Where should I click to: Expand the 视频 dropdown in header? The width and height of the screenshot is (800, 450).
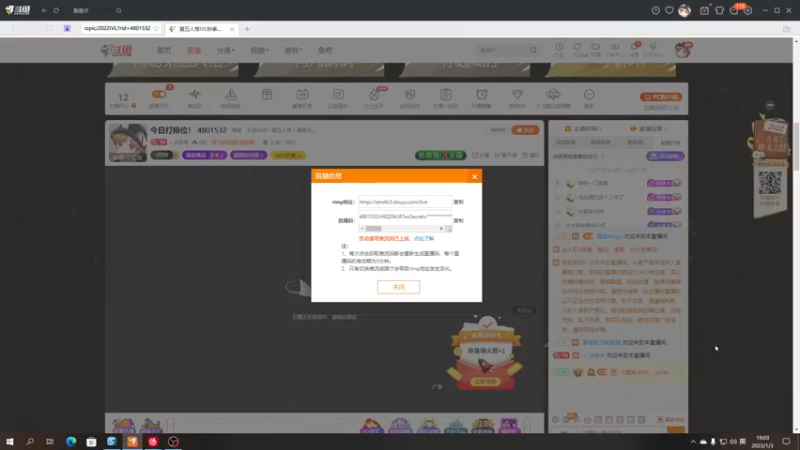[259, 51]
